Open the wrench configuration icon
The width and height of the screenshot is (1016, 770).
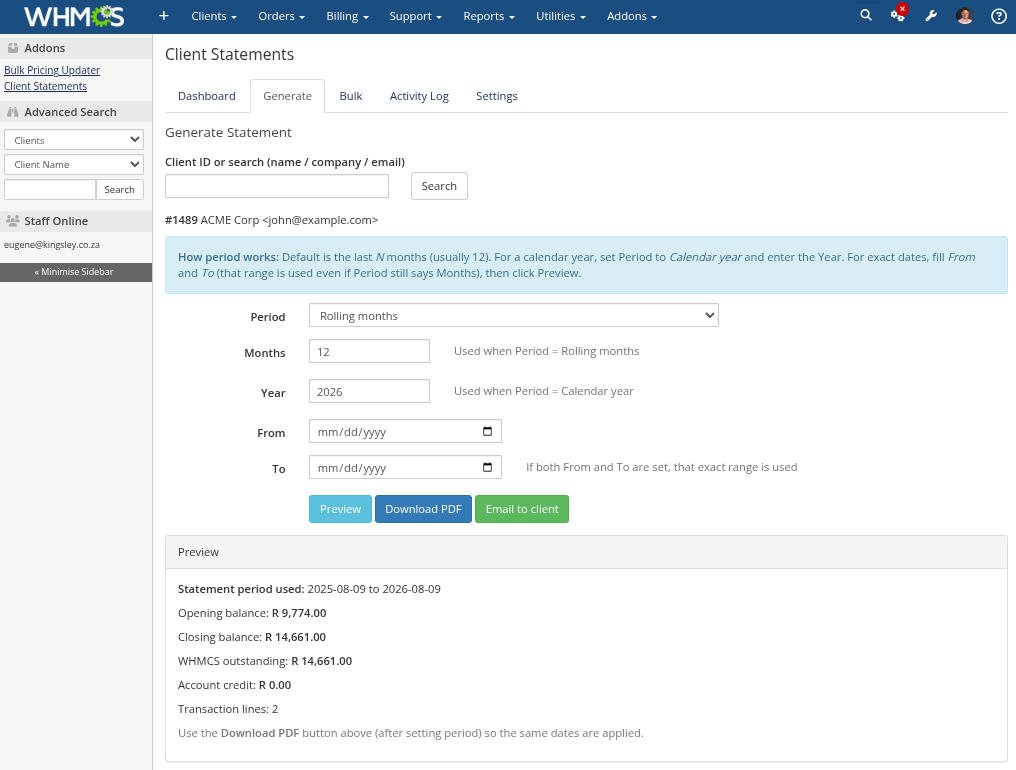[931, 16]
